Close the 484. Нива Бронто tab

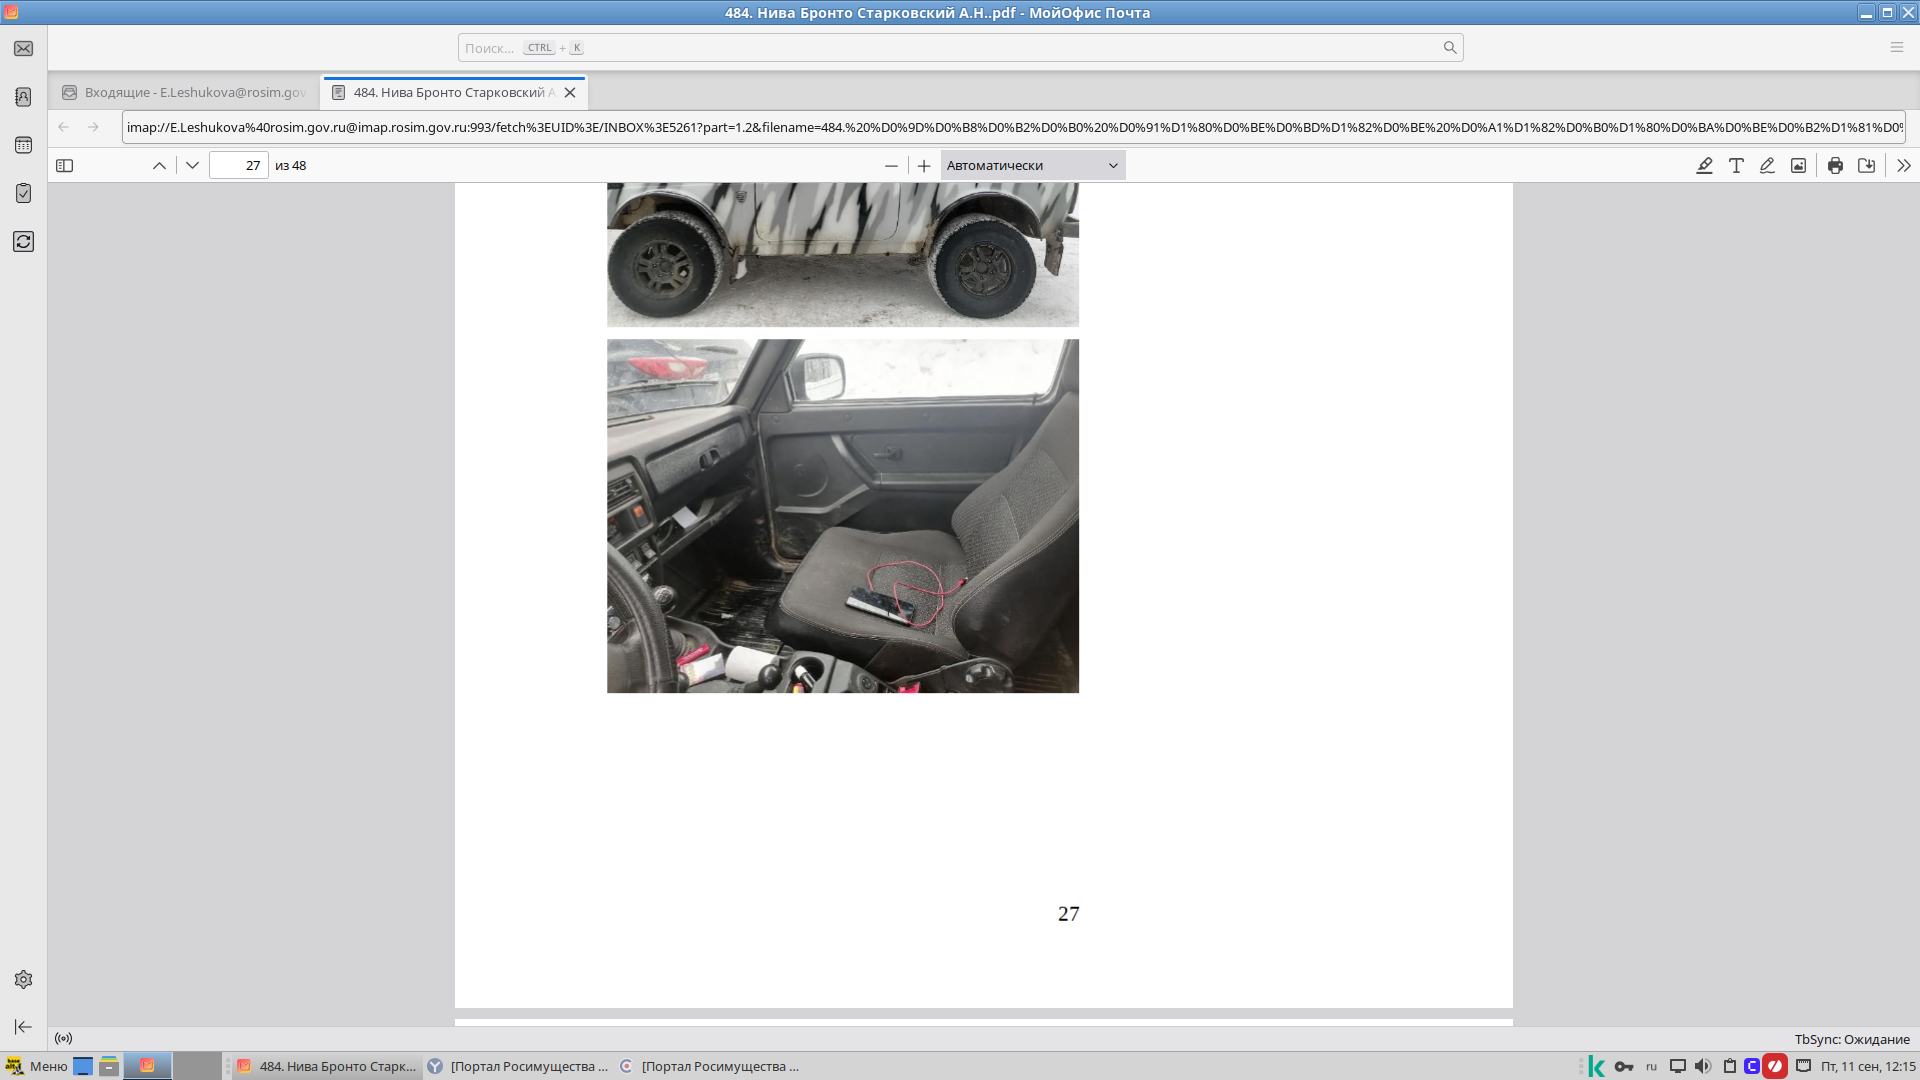tap(570, 92)
